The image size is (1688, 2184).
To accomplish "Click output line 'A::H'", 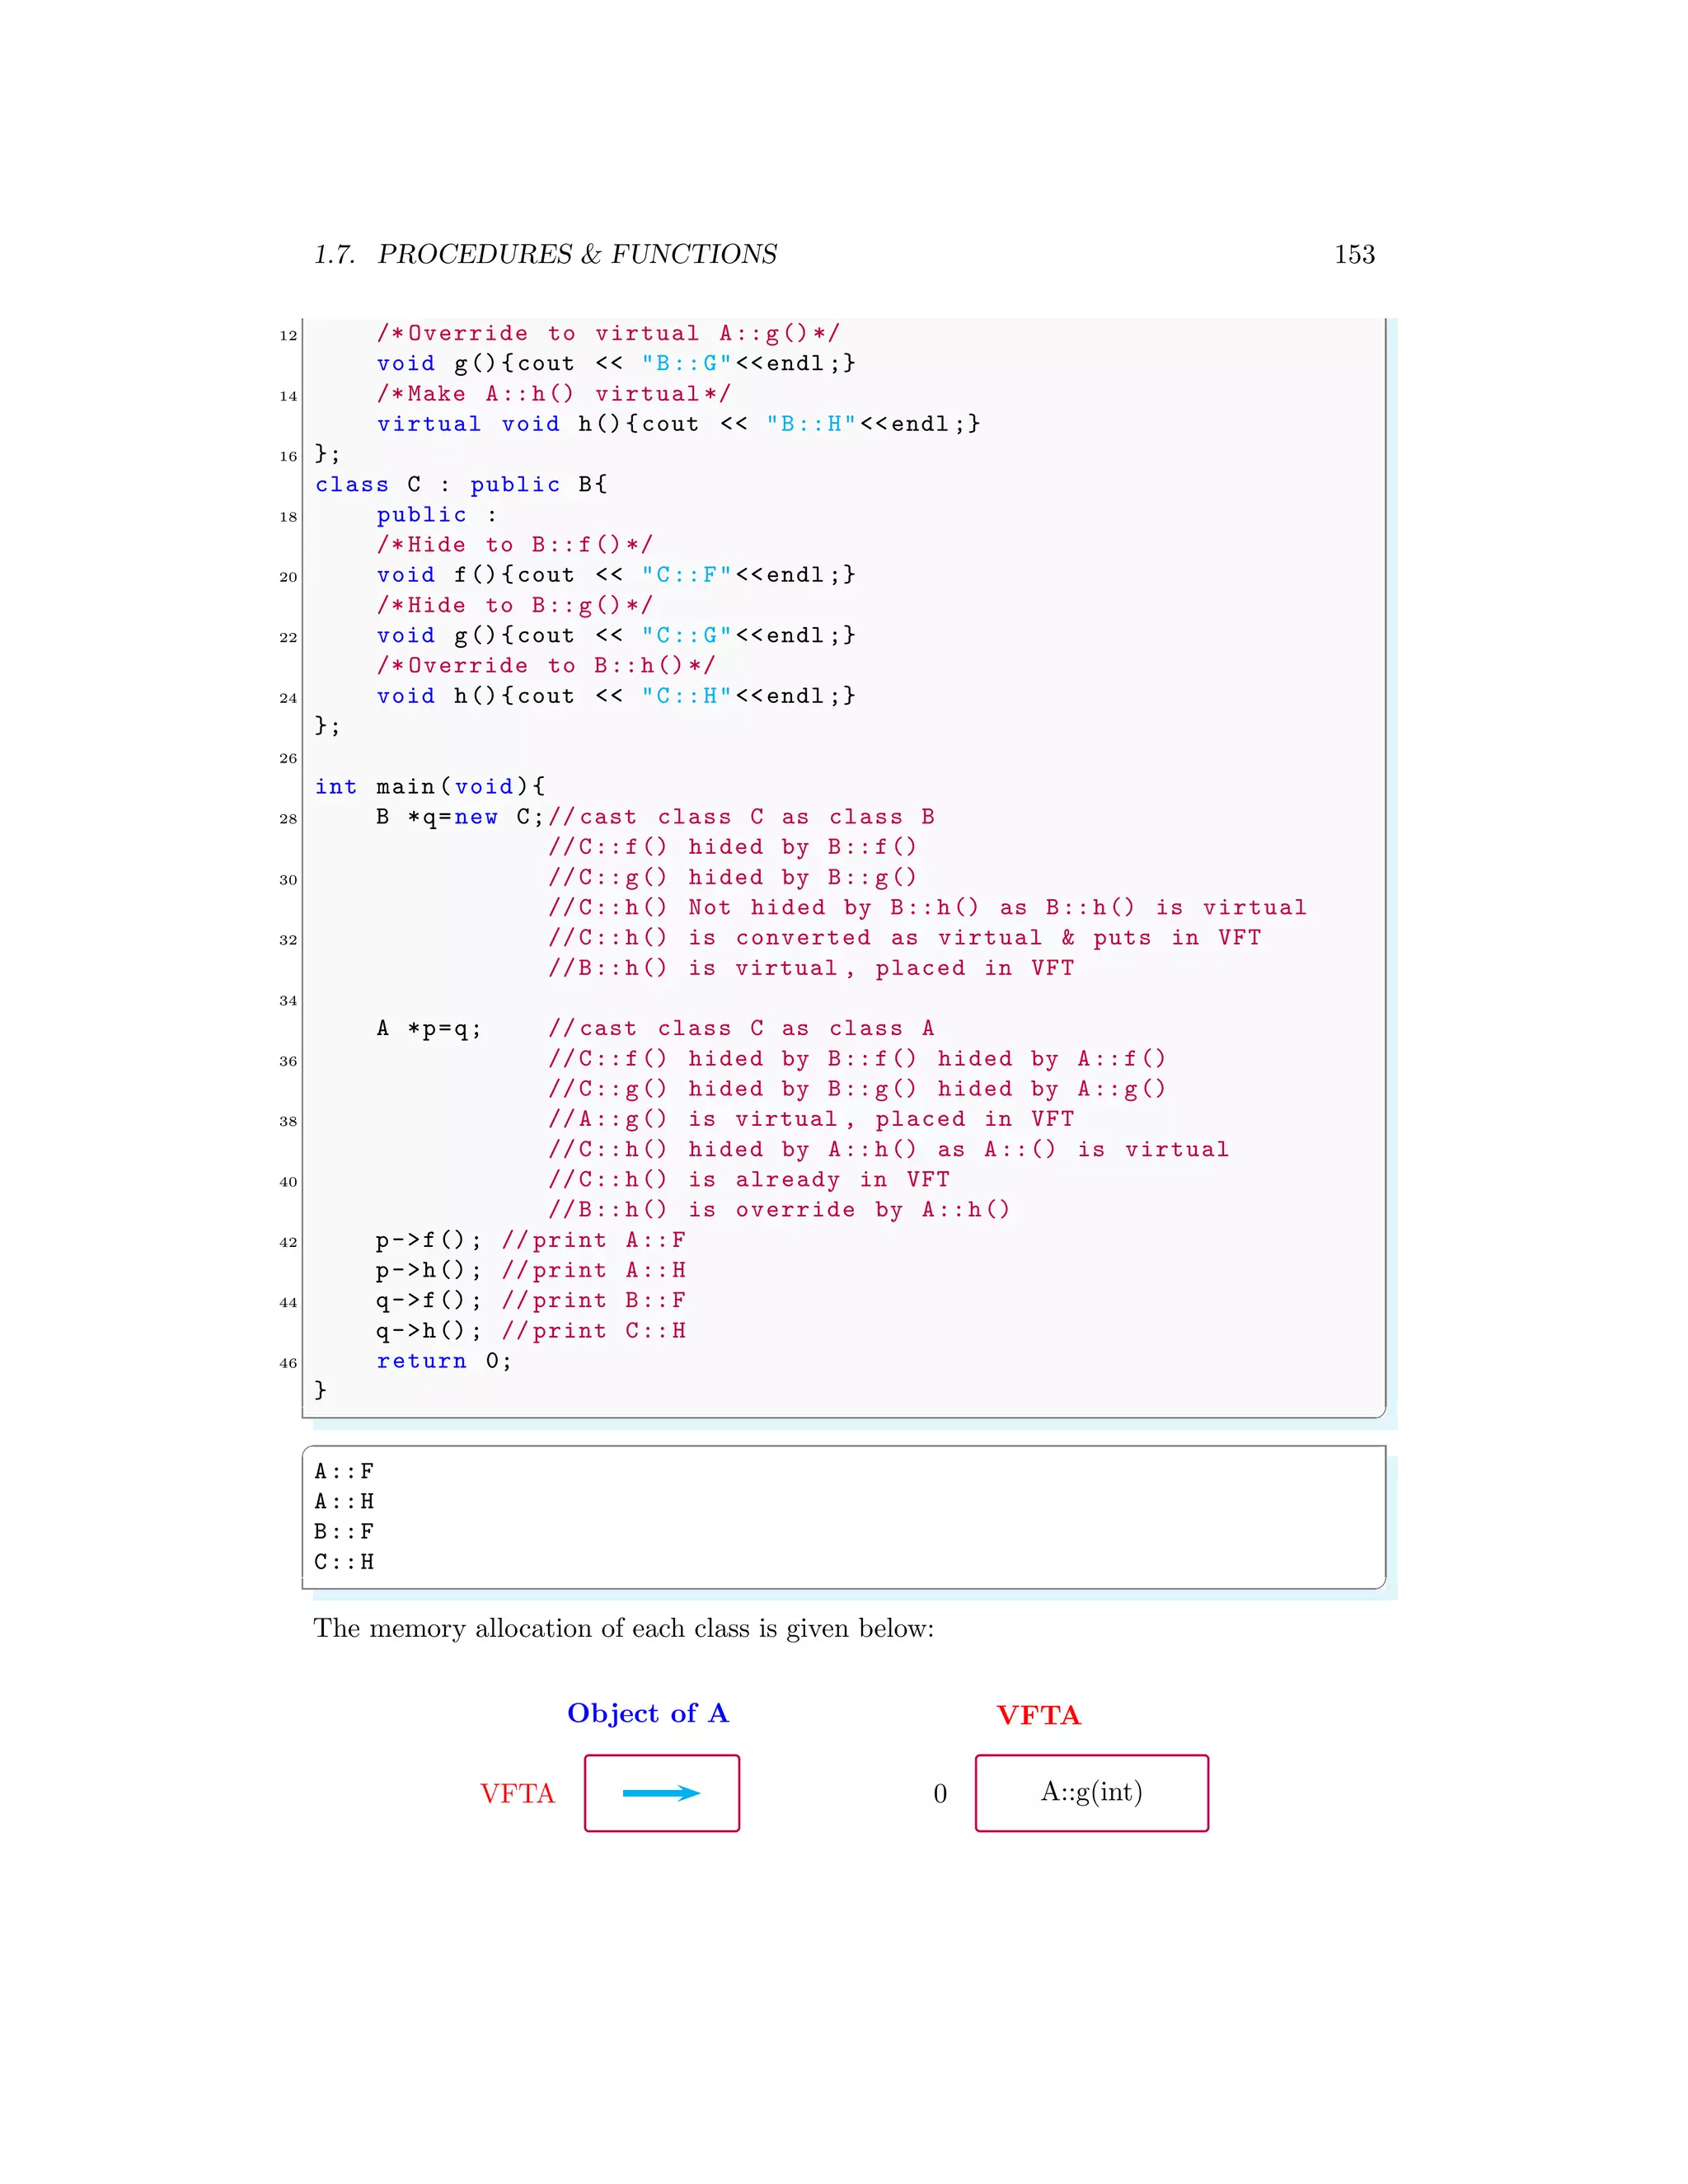I will 344,1502.
